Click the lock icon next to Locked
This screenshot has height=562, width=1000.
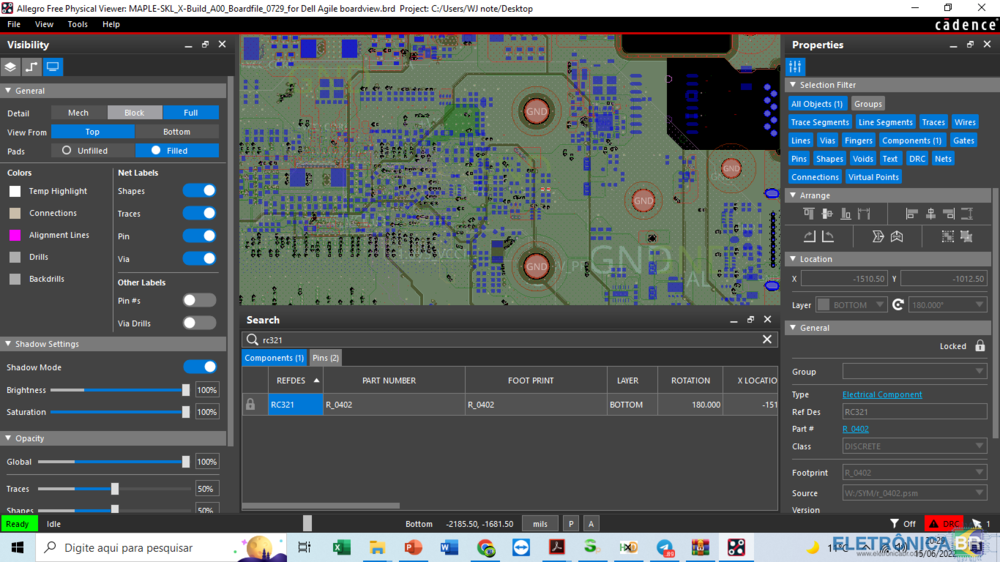[980, 346]
